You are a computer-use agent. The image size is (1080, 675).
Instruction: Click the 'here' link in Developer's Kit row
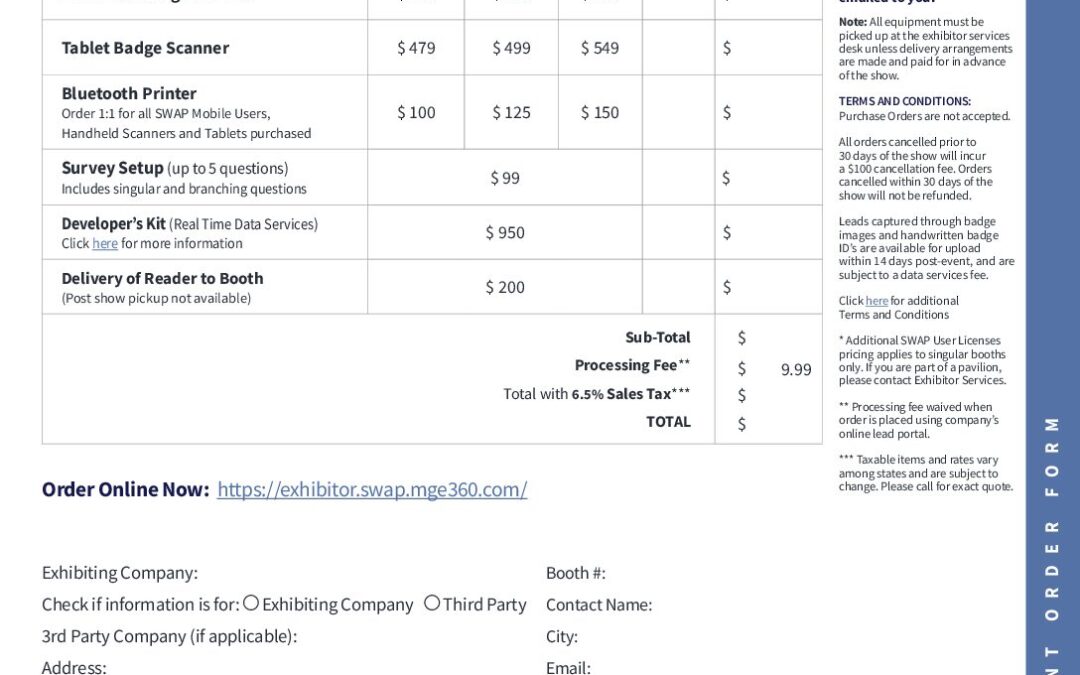[105, 244]
